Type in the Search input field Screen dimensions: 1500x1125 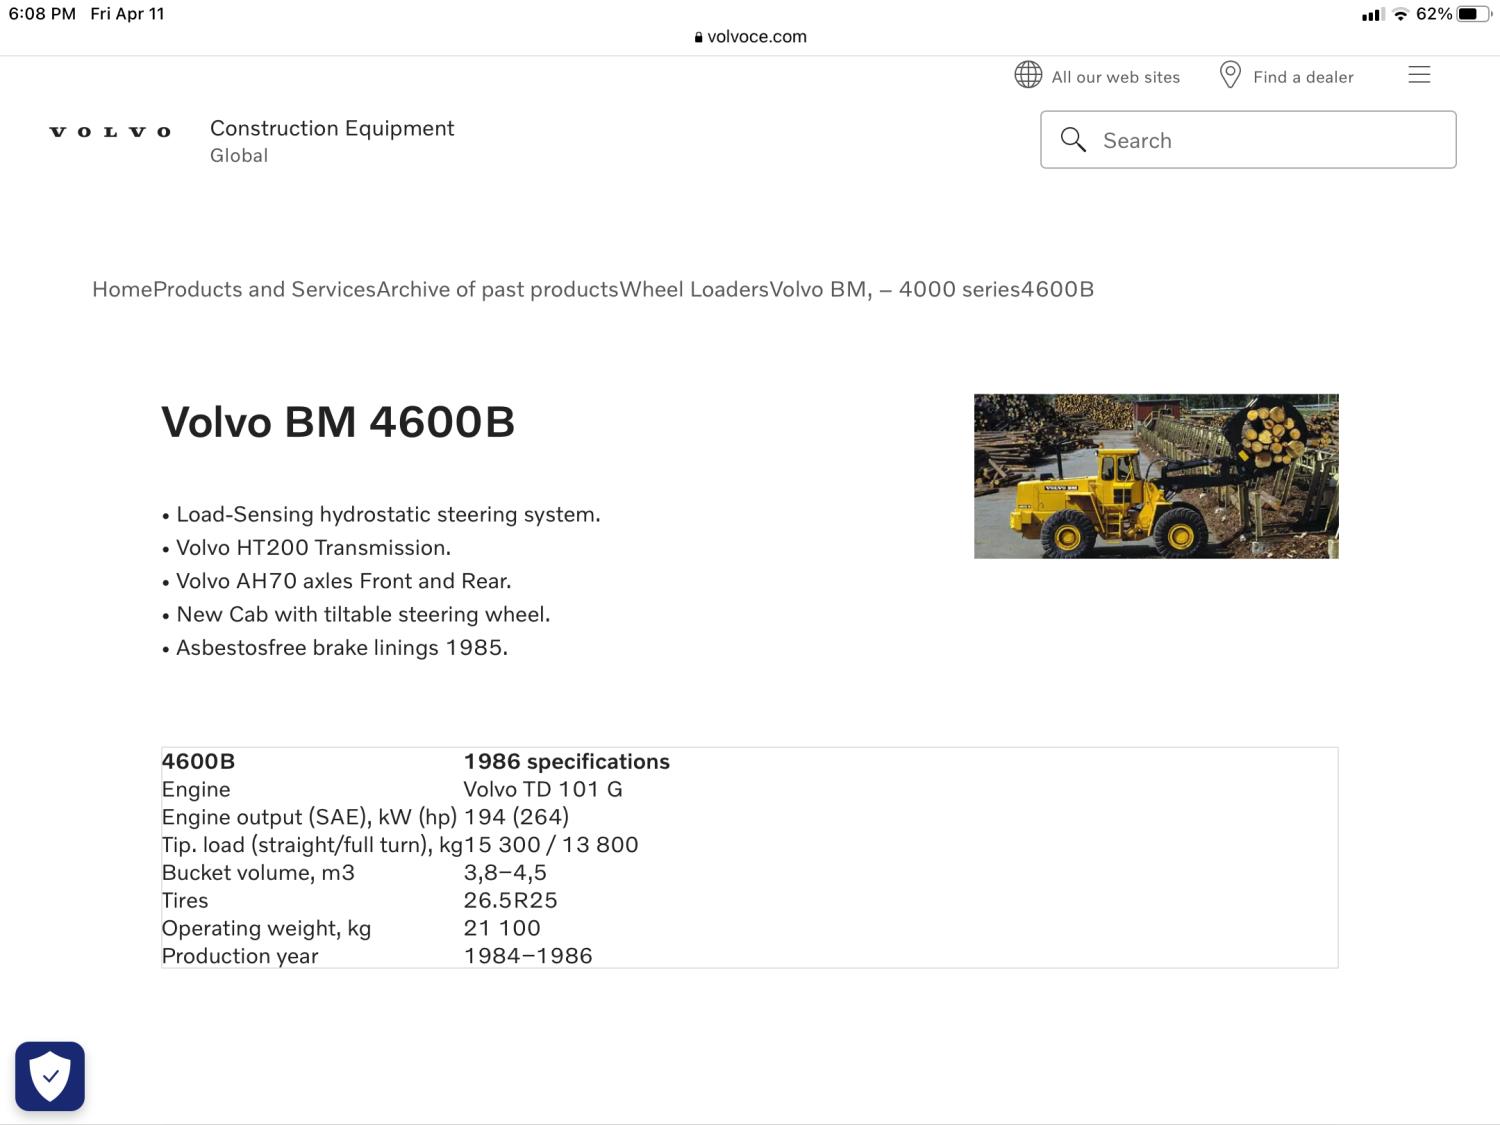click(1270, 140)
